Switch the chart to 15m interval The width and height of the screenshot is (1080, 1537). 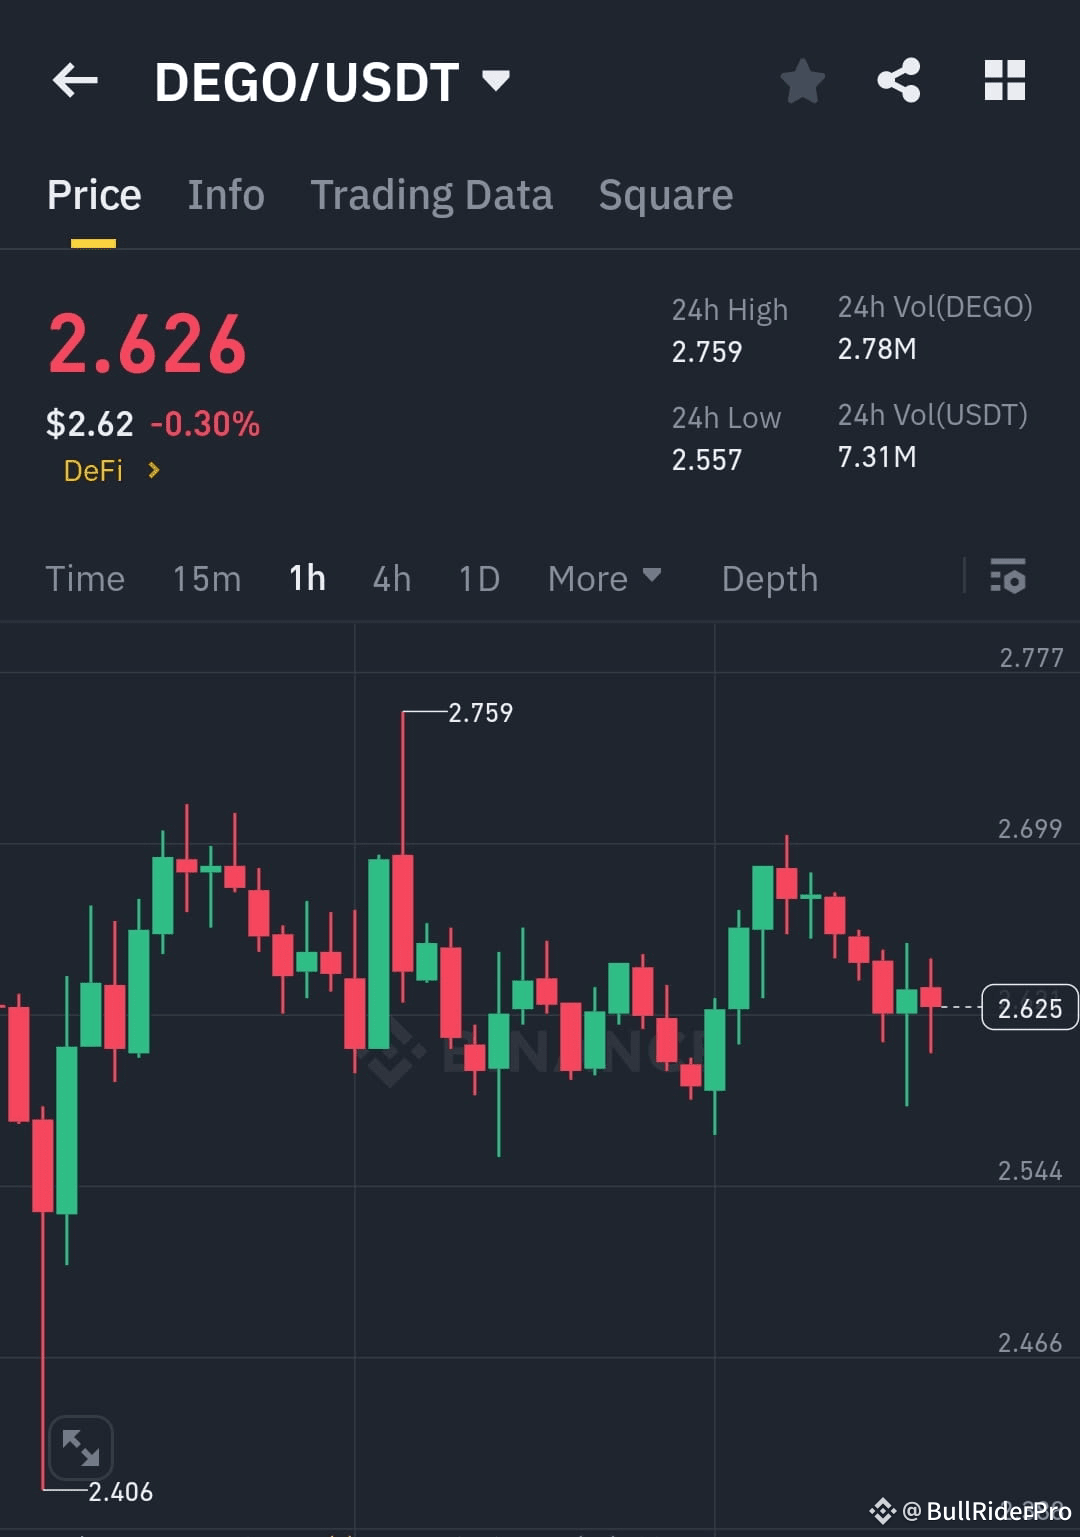[206, 578]
